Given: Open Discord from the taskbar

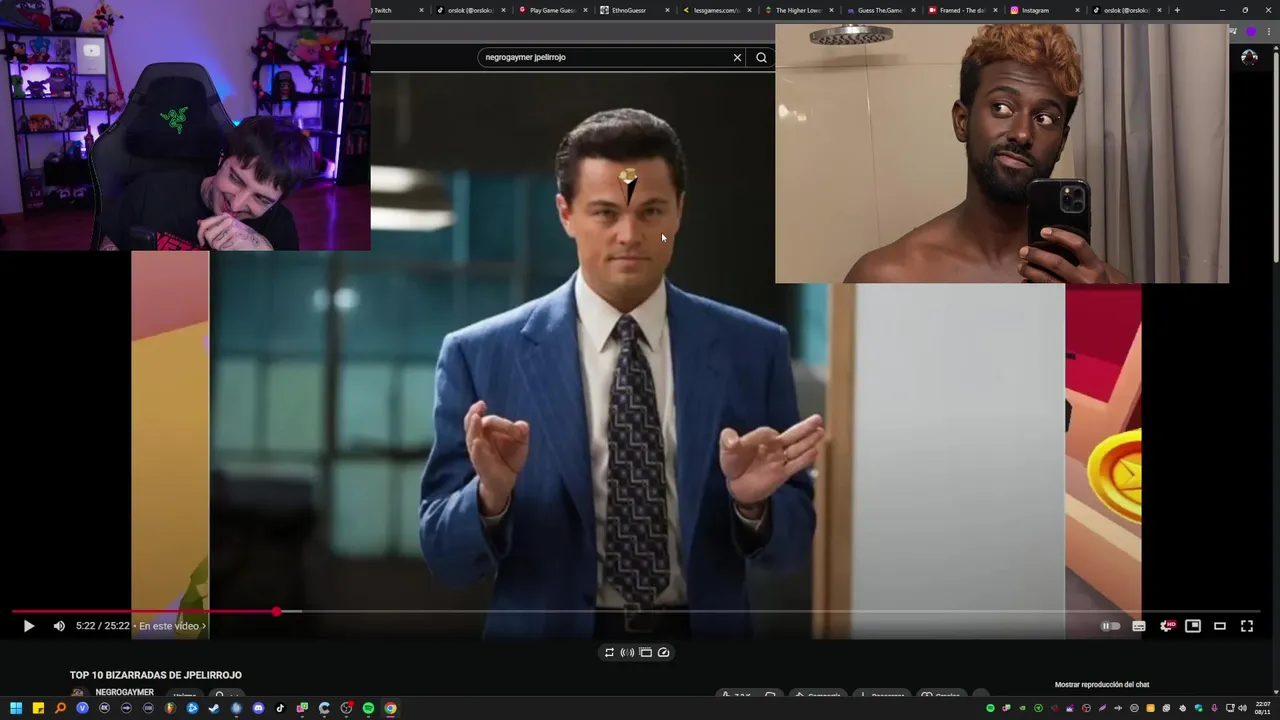Looking at the screenshot, I should (258, 708).
